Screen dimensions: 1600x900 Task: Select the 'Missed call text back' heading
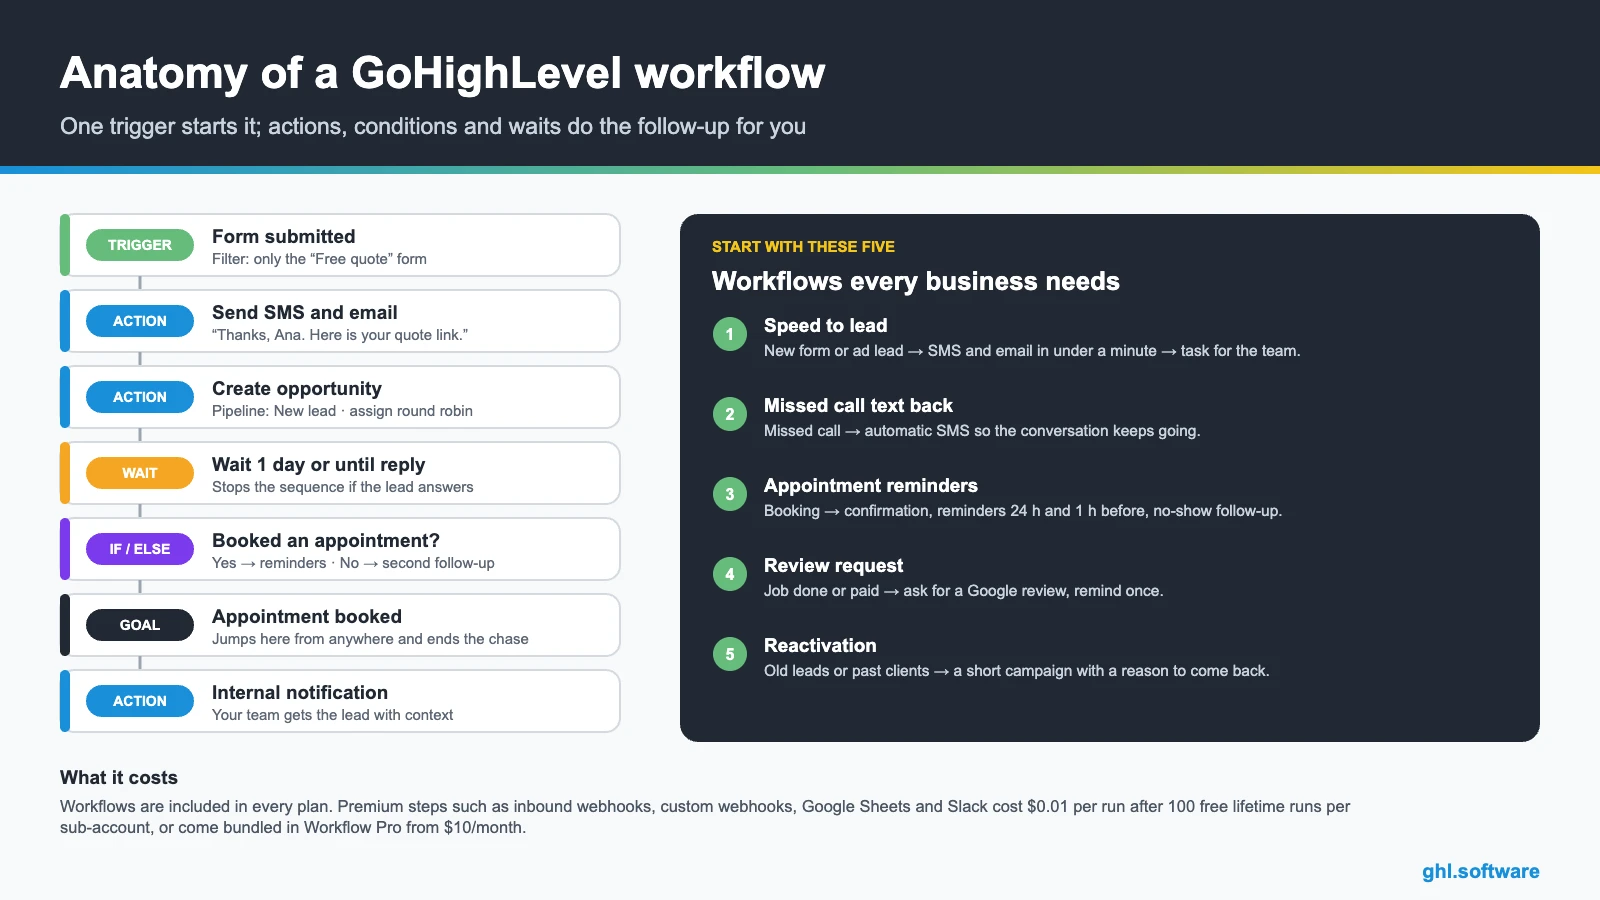tap(858, 406)
